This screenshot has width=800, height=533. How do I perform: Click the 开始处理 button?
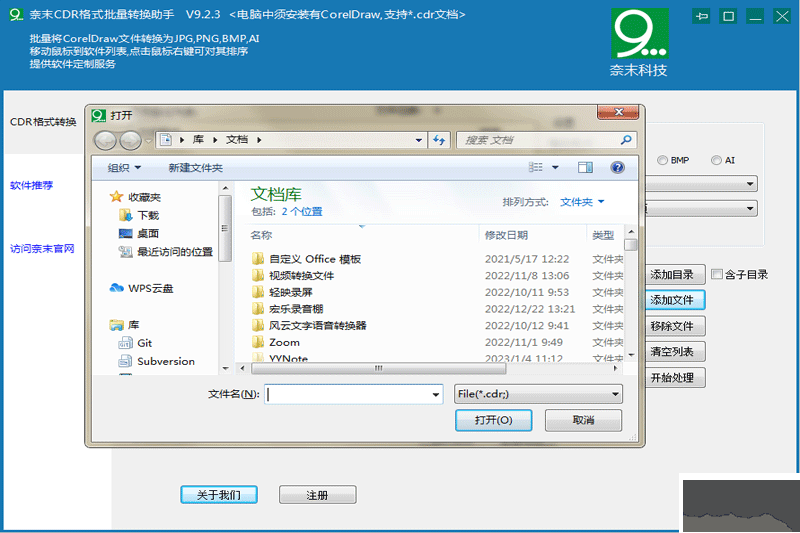pos(674,378)
